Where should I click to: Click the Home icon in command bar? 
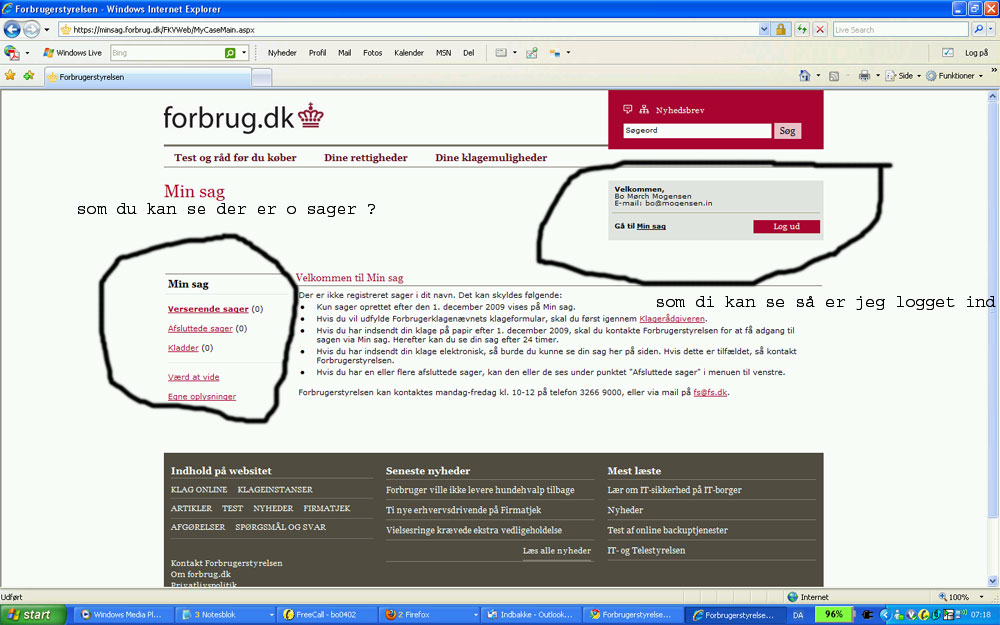(805, 76)
